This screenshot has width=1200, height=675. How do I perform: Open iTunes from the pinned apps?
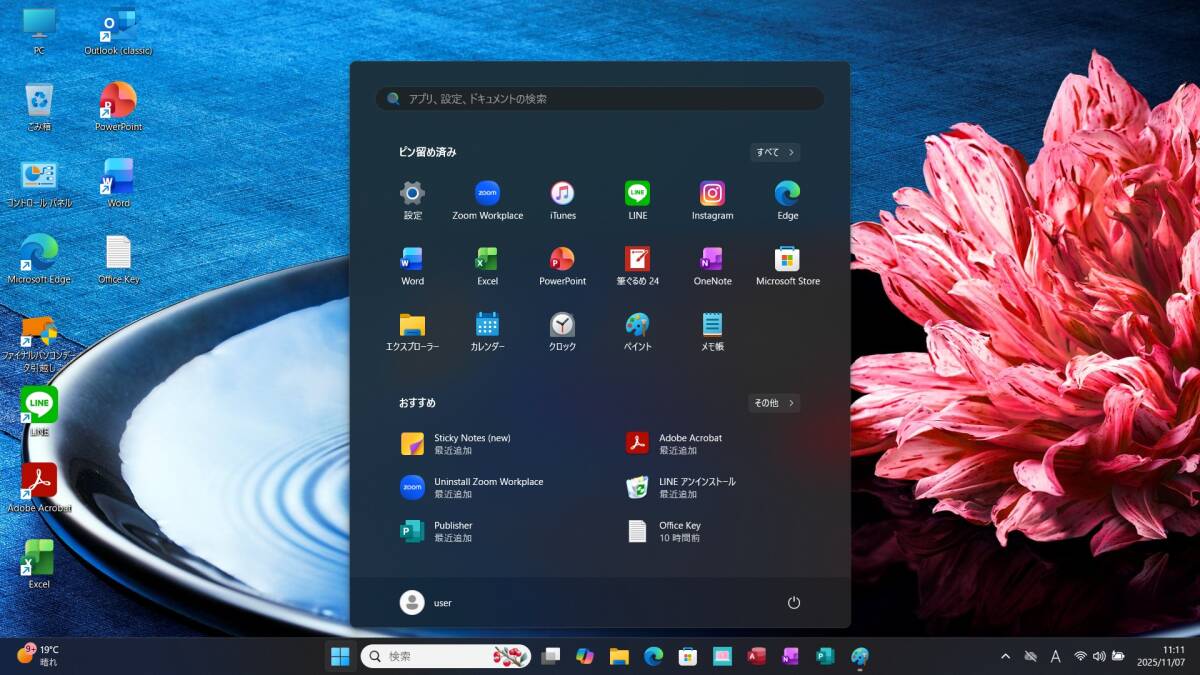point(562,201)
